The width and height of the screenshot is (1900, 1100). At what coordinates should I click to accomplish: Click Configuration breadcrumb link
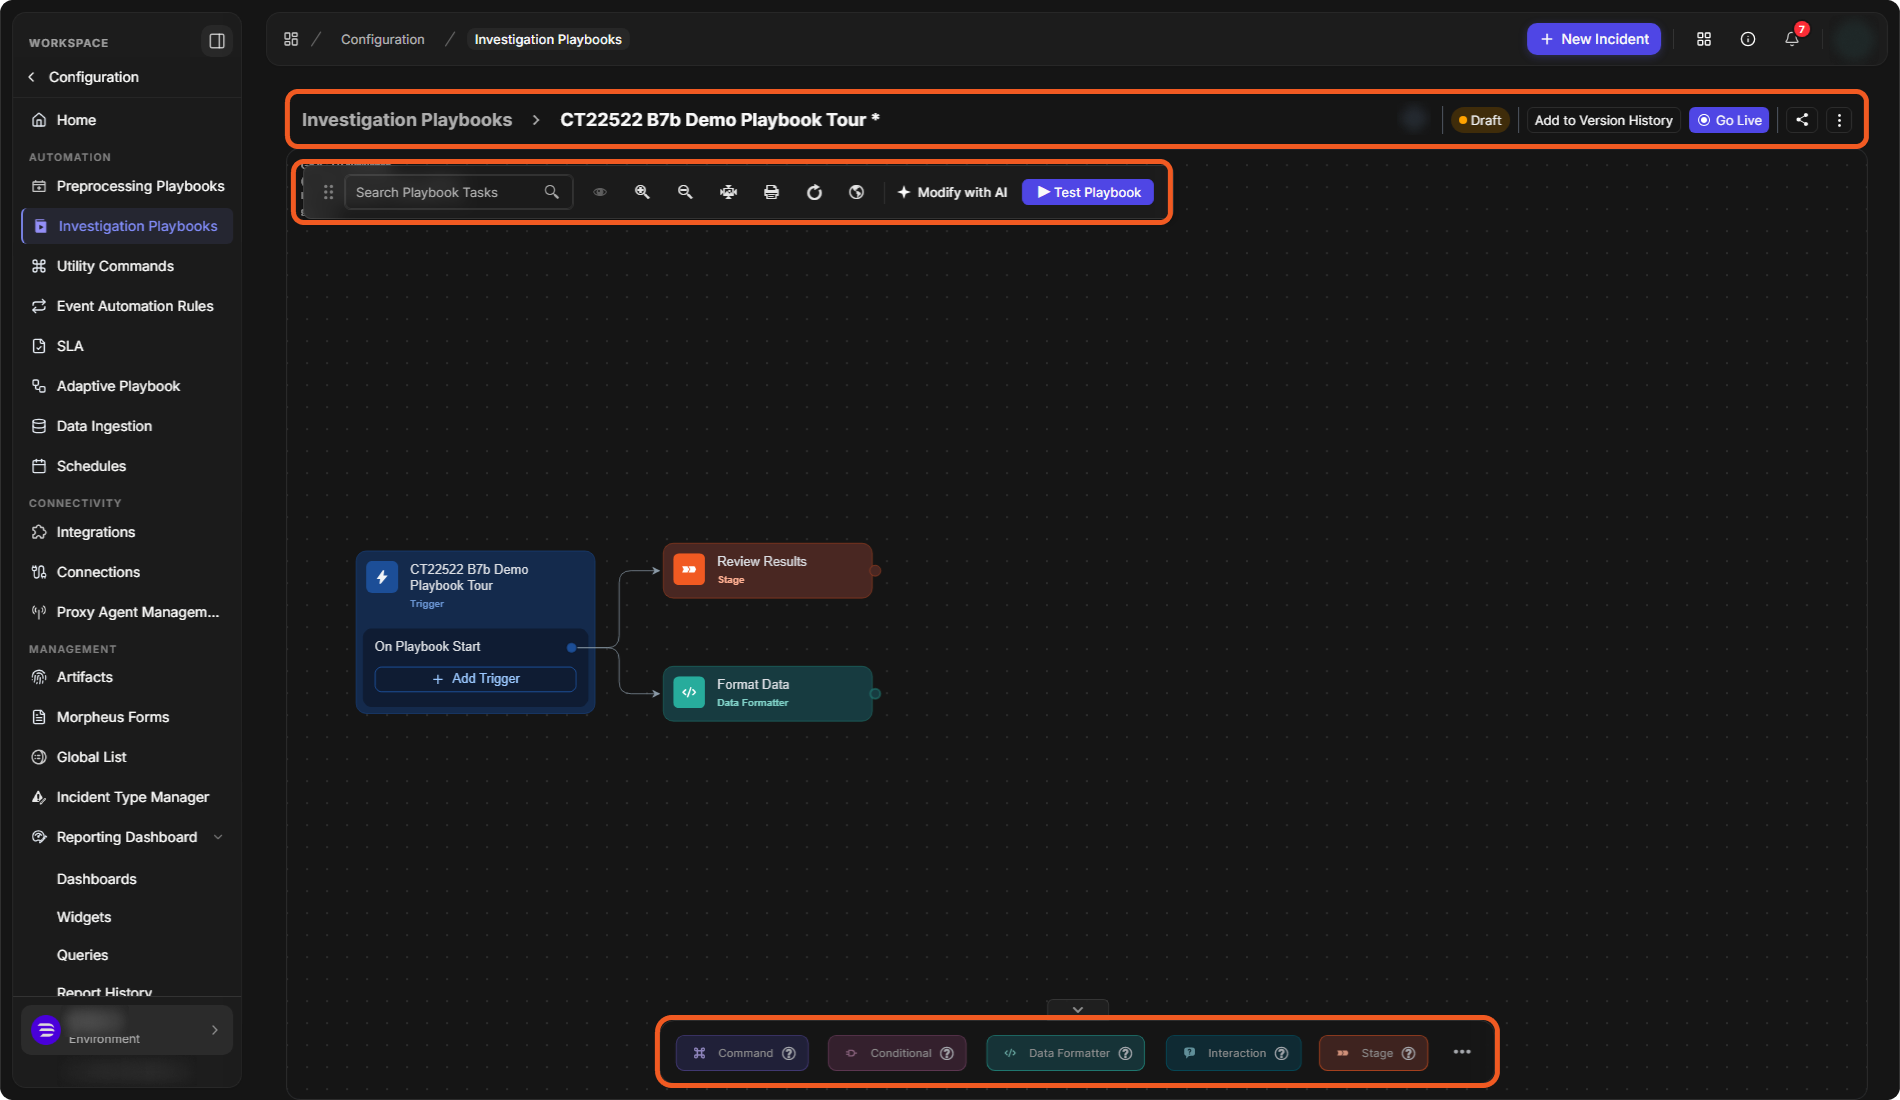[x=383, y=39]
